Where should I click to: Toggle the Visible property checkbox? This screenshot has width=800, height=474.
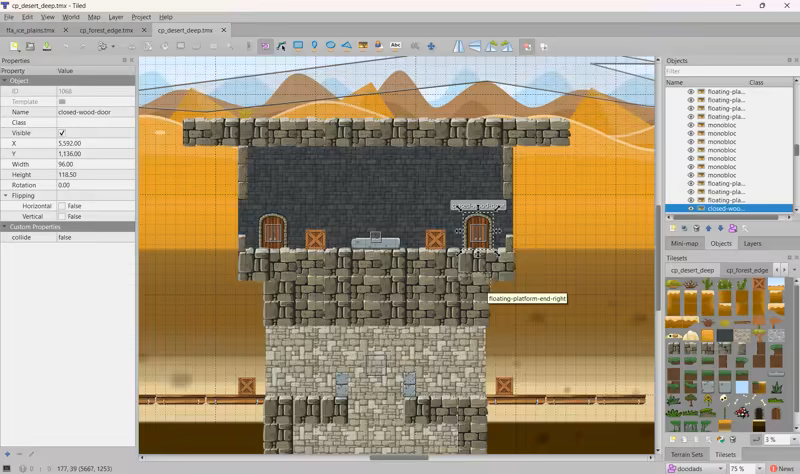tap(62, 133)
